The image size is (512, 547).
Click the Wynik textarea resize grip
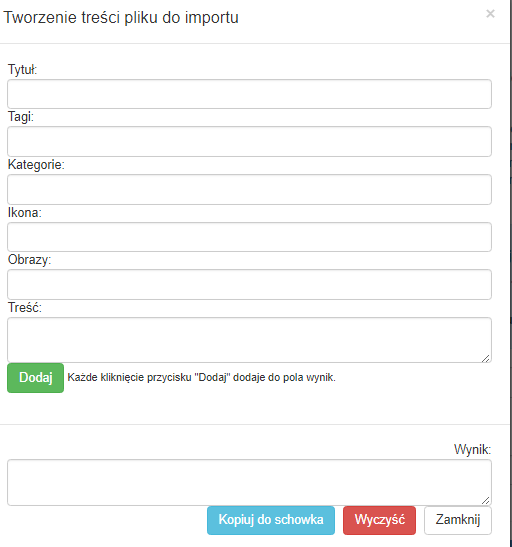pos(485,501)
